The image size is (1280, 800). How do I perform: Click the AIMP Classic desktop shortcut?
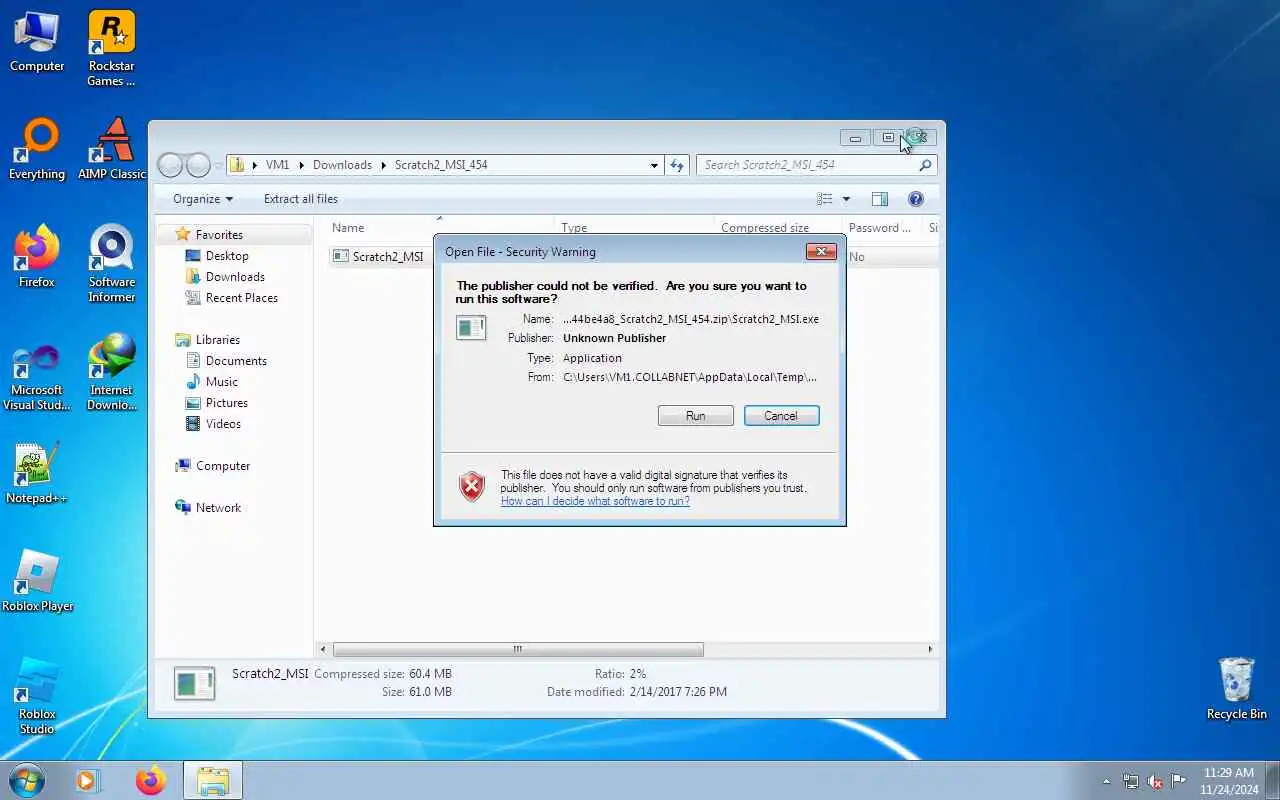[x=112, y=150]
